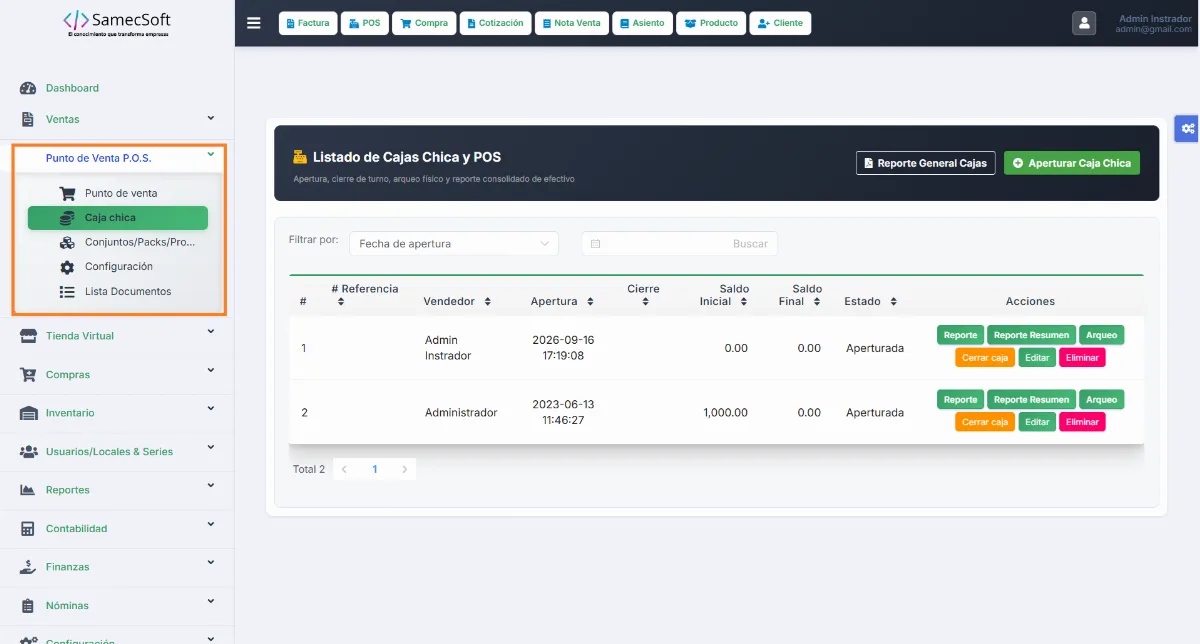Click Editar for Administrador row
The width and height of the screenshot is (1200, 644).
tap(1037, 422)
